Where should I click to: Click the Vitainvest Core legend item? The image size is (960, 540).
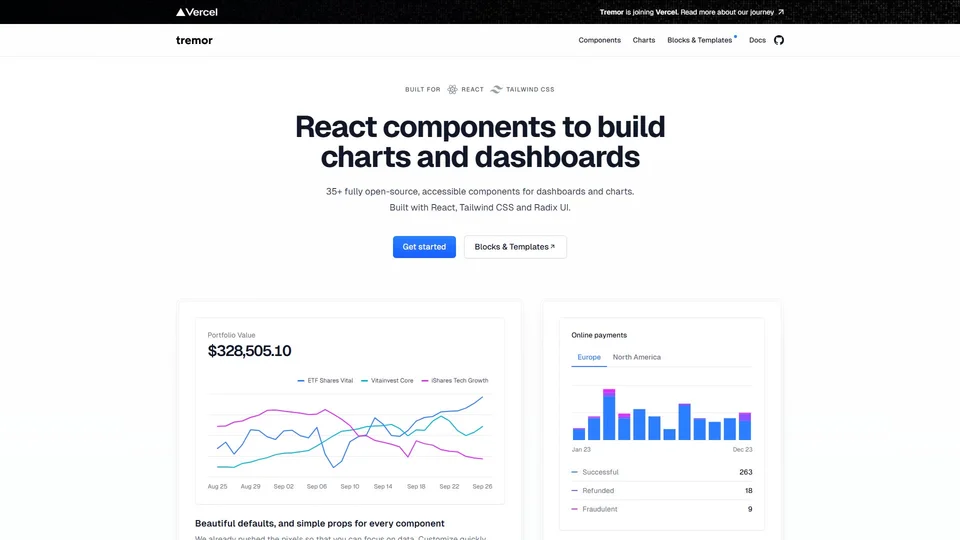387,381
